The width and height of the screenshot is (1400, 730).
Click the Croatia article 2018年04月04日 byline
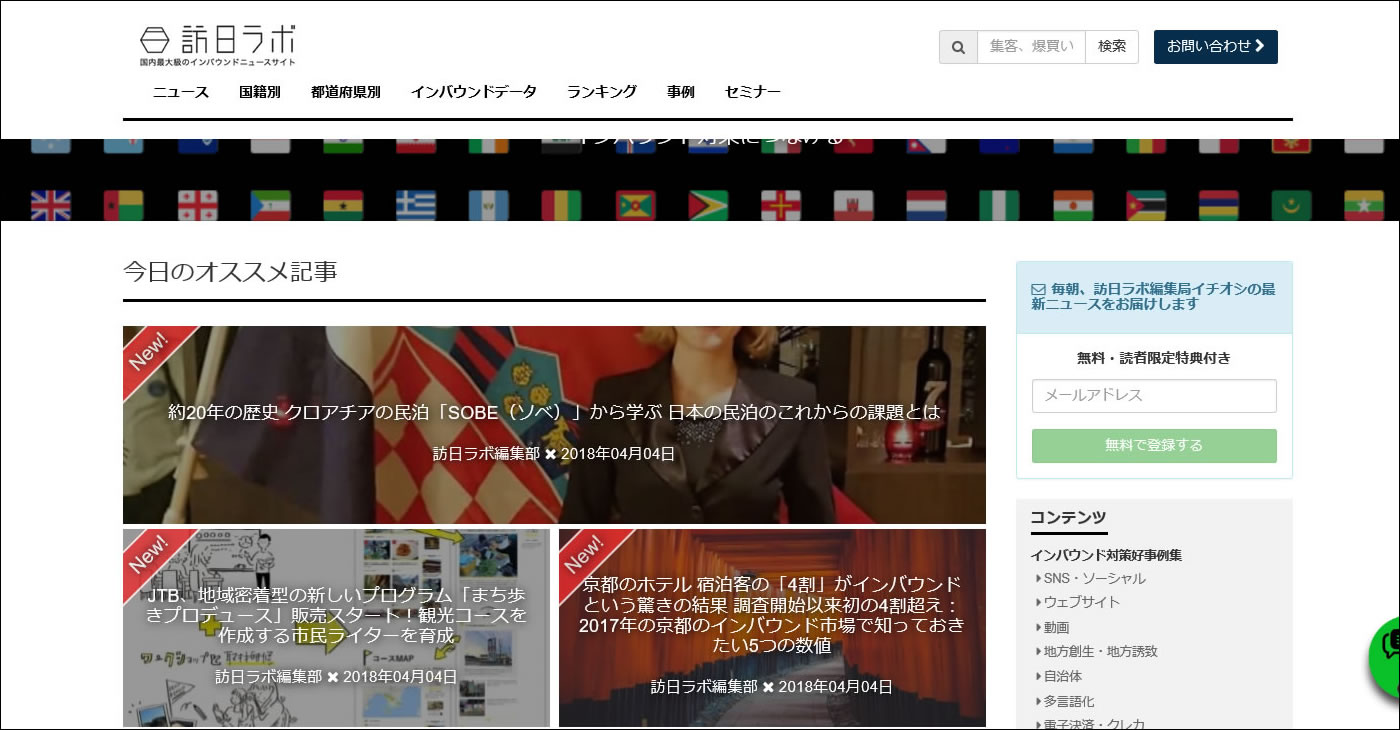click(554, 454)
